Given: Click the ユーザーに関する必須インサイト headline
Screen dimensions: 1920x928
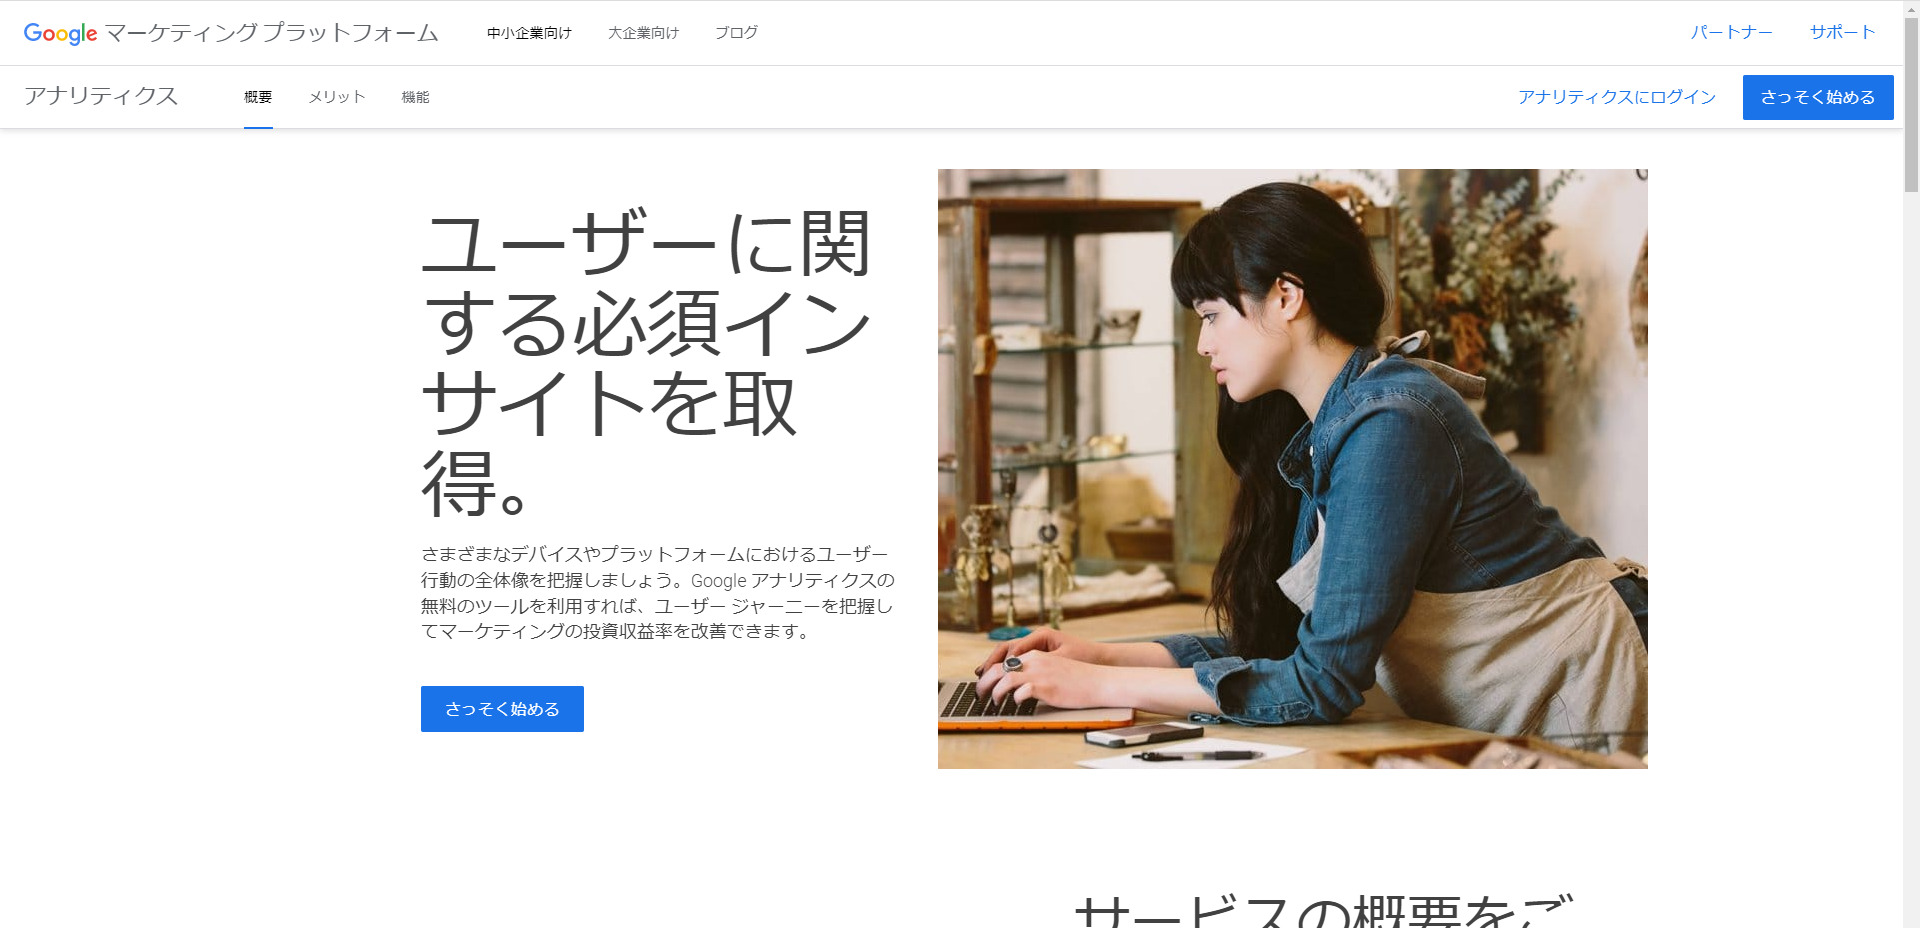Looking at the screenshot, I should 646,363.
